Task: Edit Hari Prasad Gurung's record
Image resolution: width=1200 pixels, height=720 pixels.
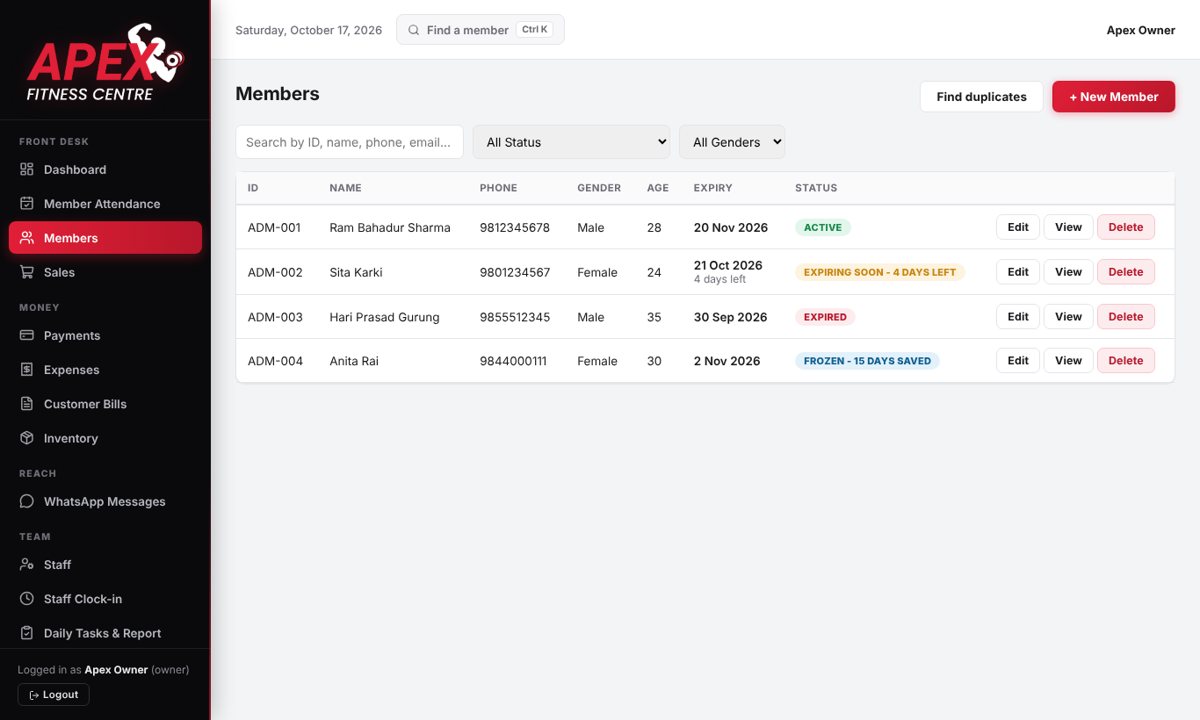Action: (x=1018, y=317)
